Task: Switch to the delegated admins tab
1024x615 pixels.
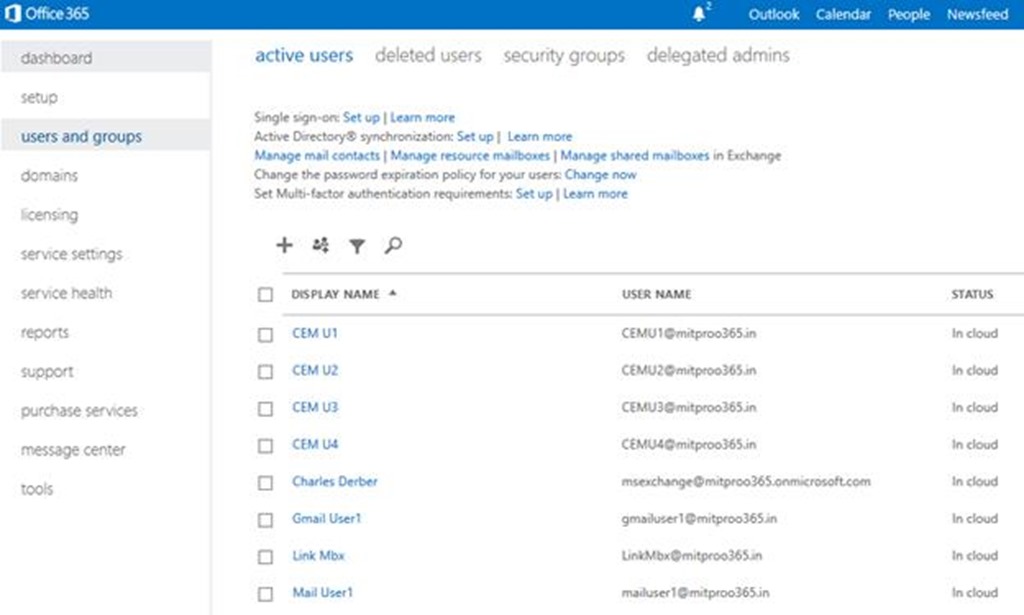Action: click(x=718, y=55)
